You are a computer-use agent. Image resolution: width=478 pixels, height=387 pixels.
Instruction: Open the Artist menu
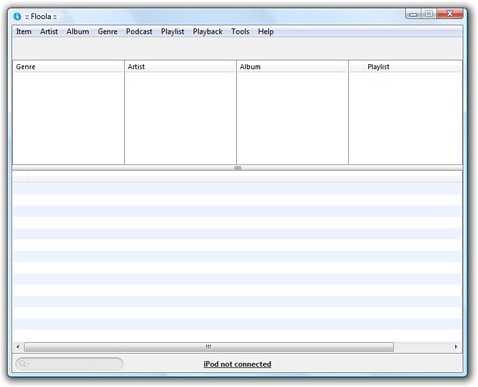[x=49, y=32]
